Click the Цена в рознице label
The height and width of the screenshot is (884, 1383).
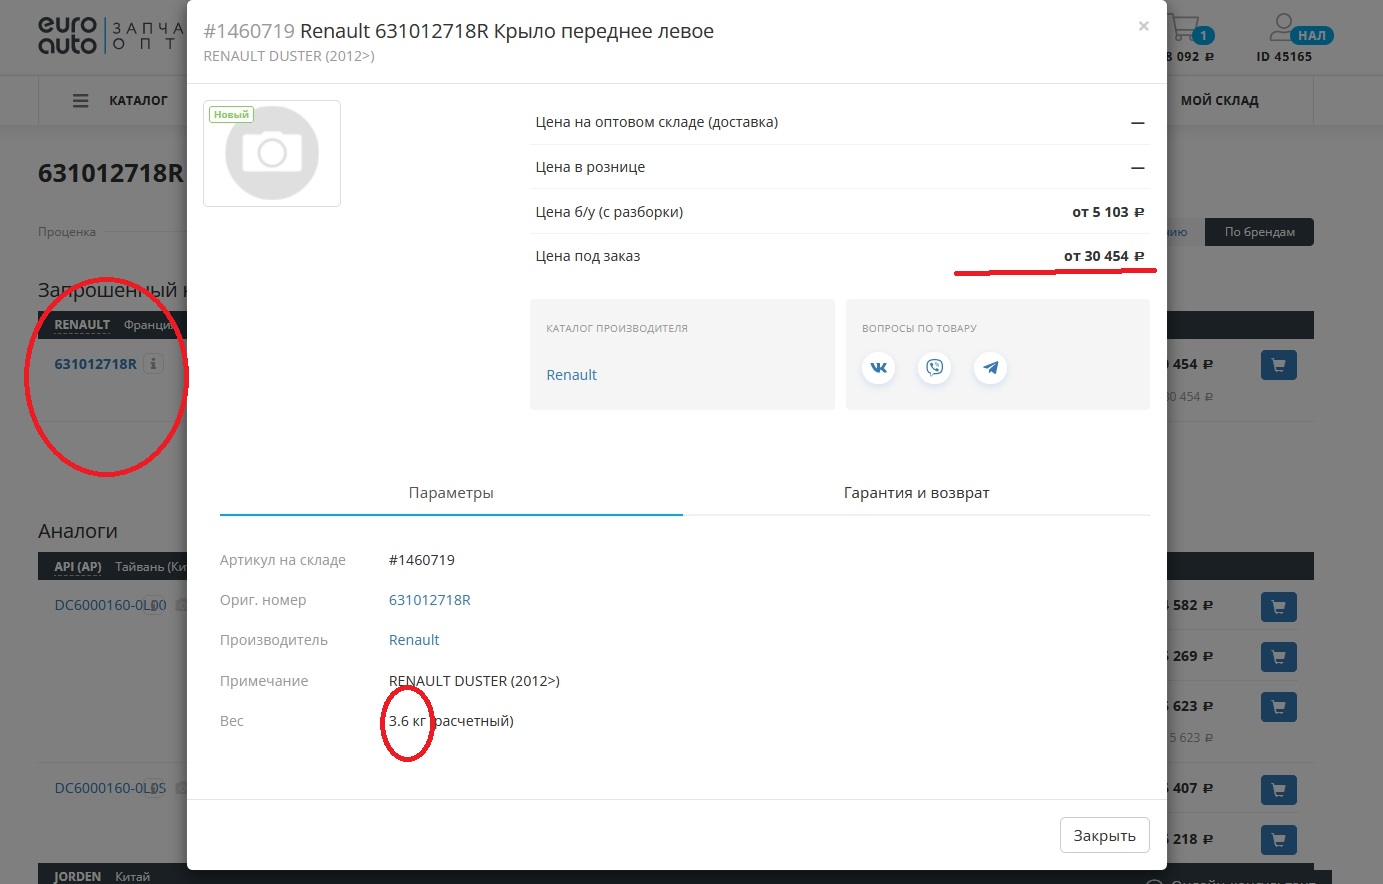590,167
